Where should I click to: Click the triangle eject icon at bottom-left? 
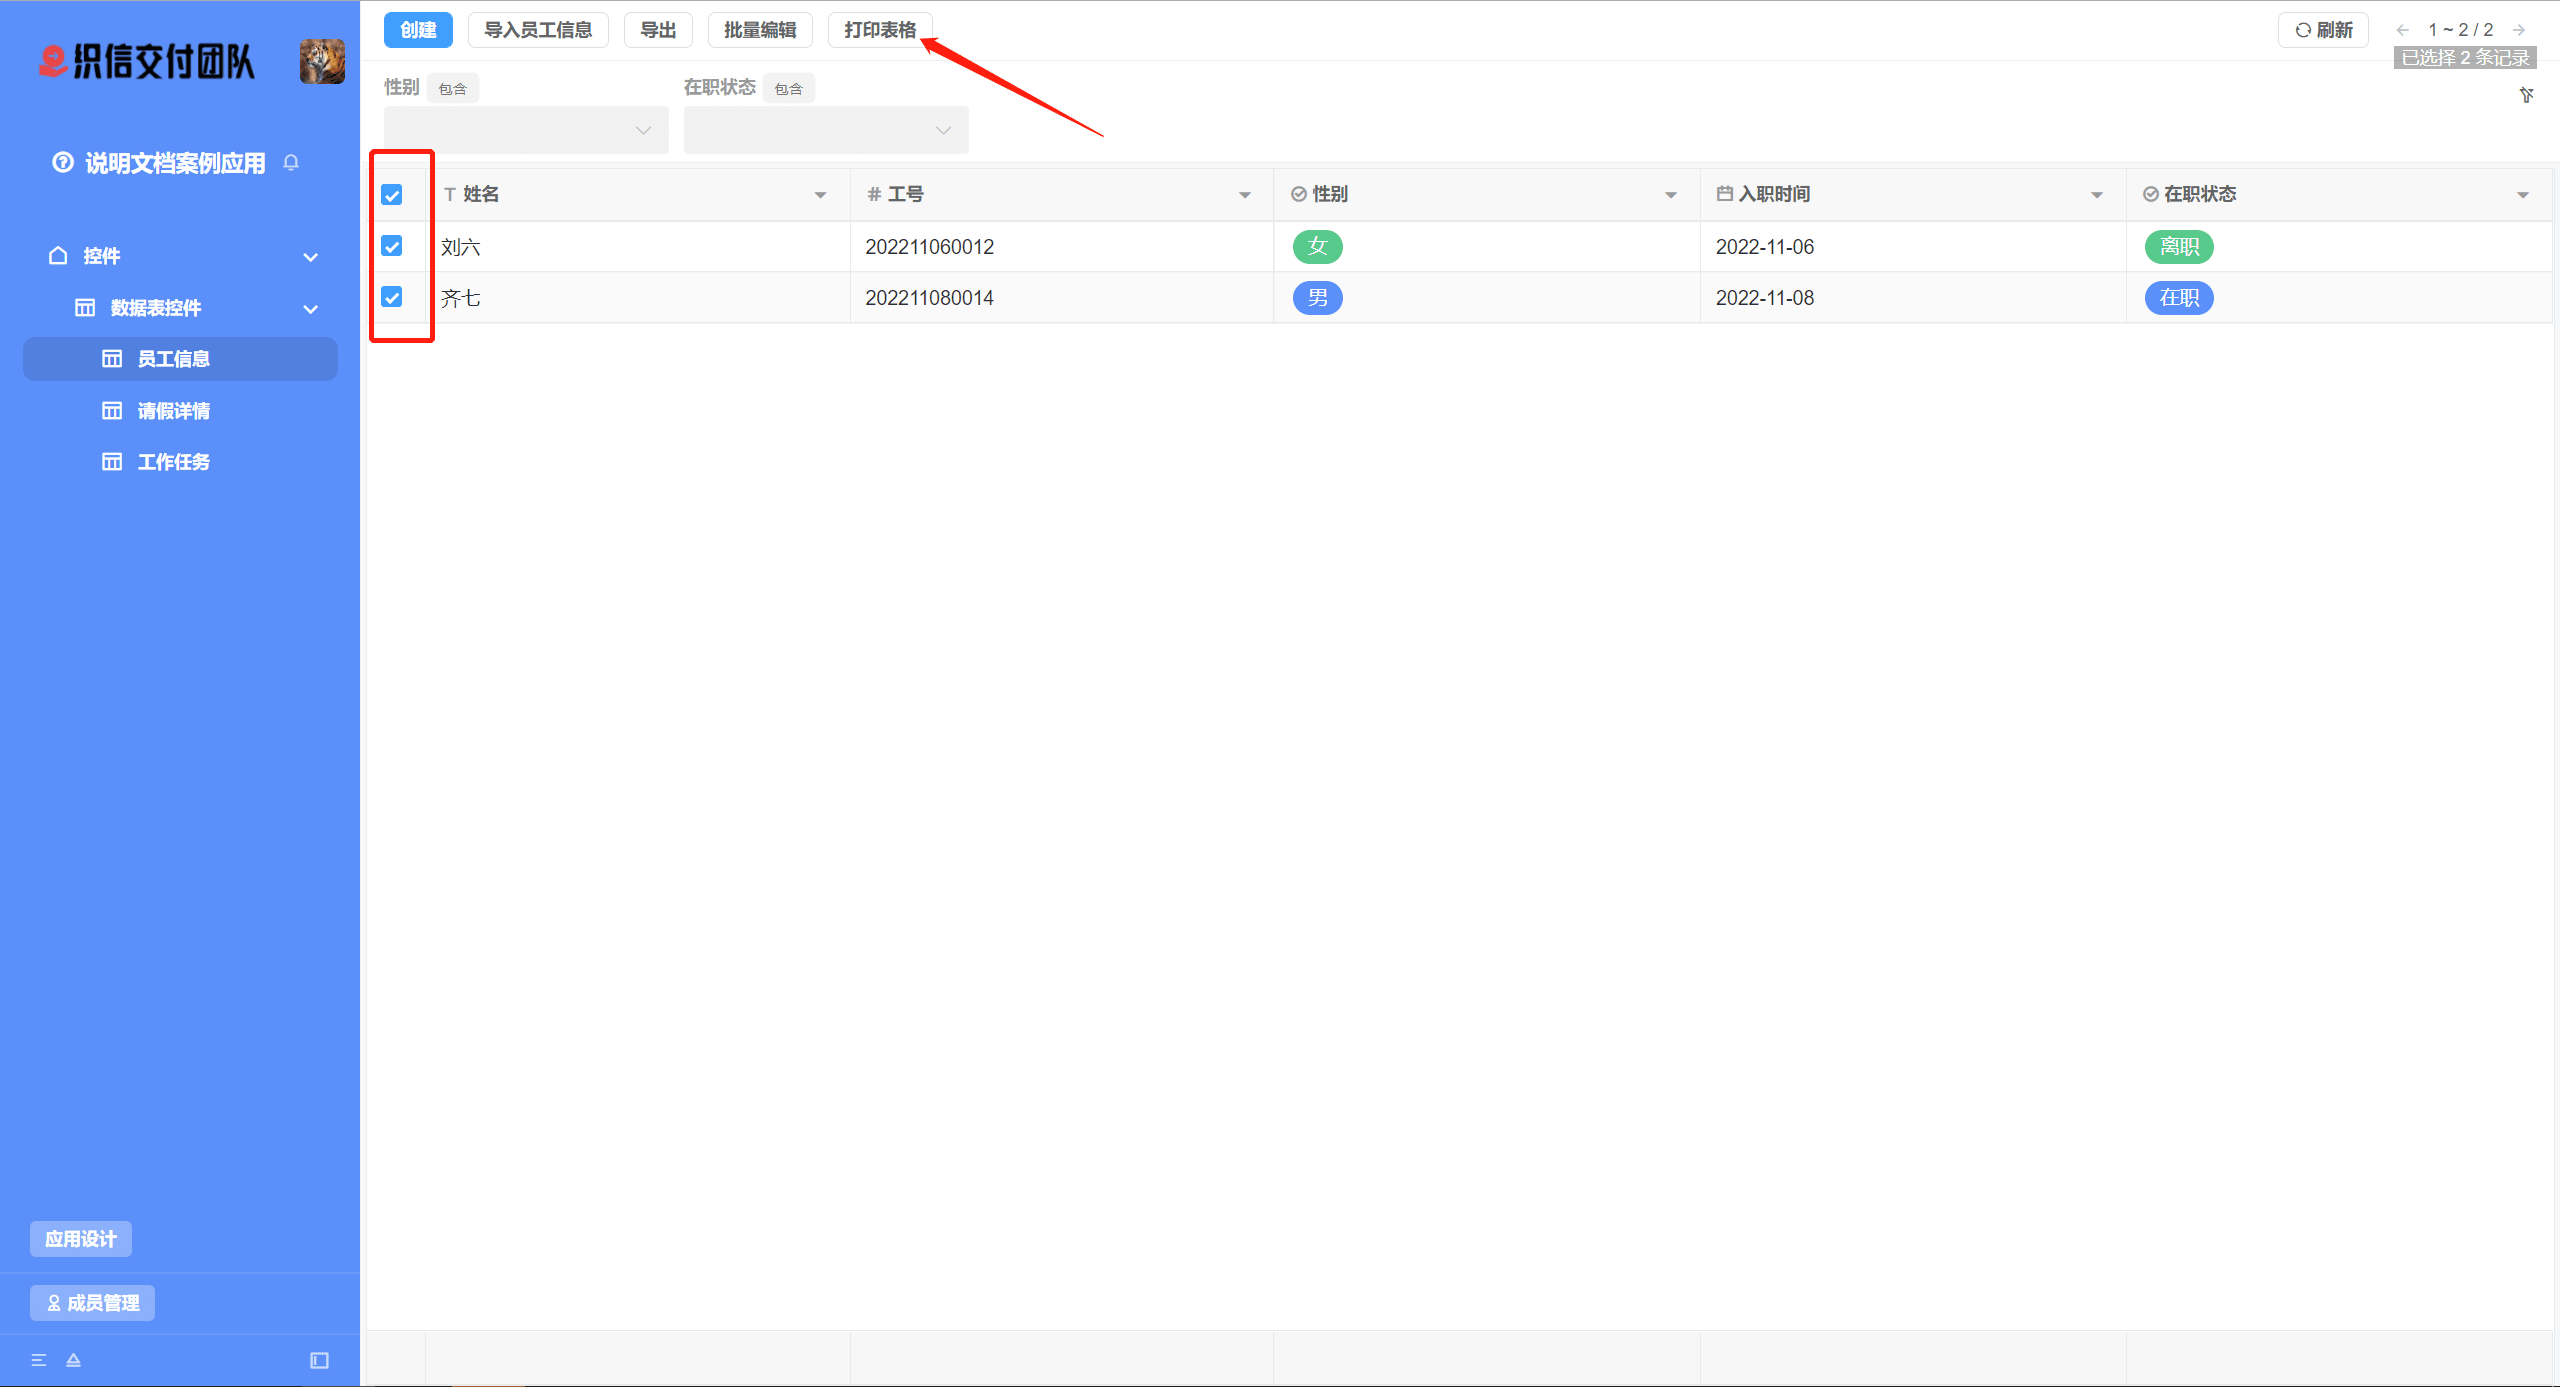(73, 1360)
